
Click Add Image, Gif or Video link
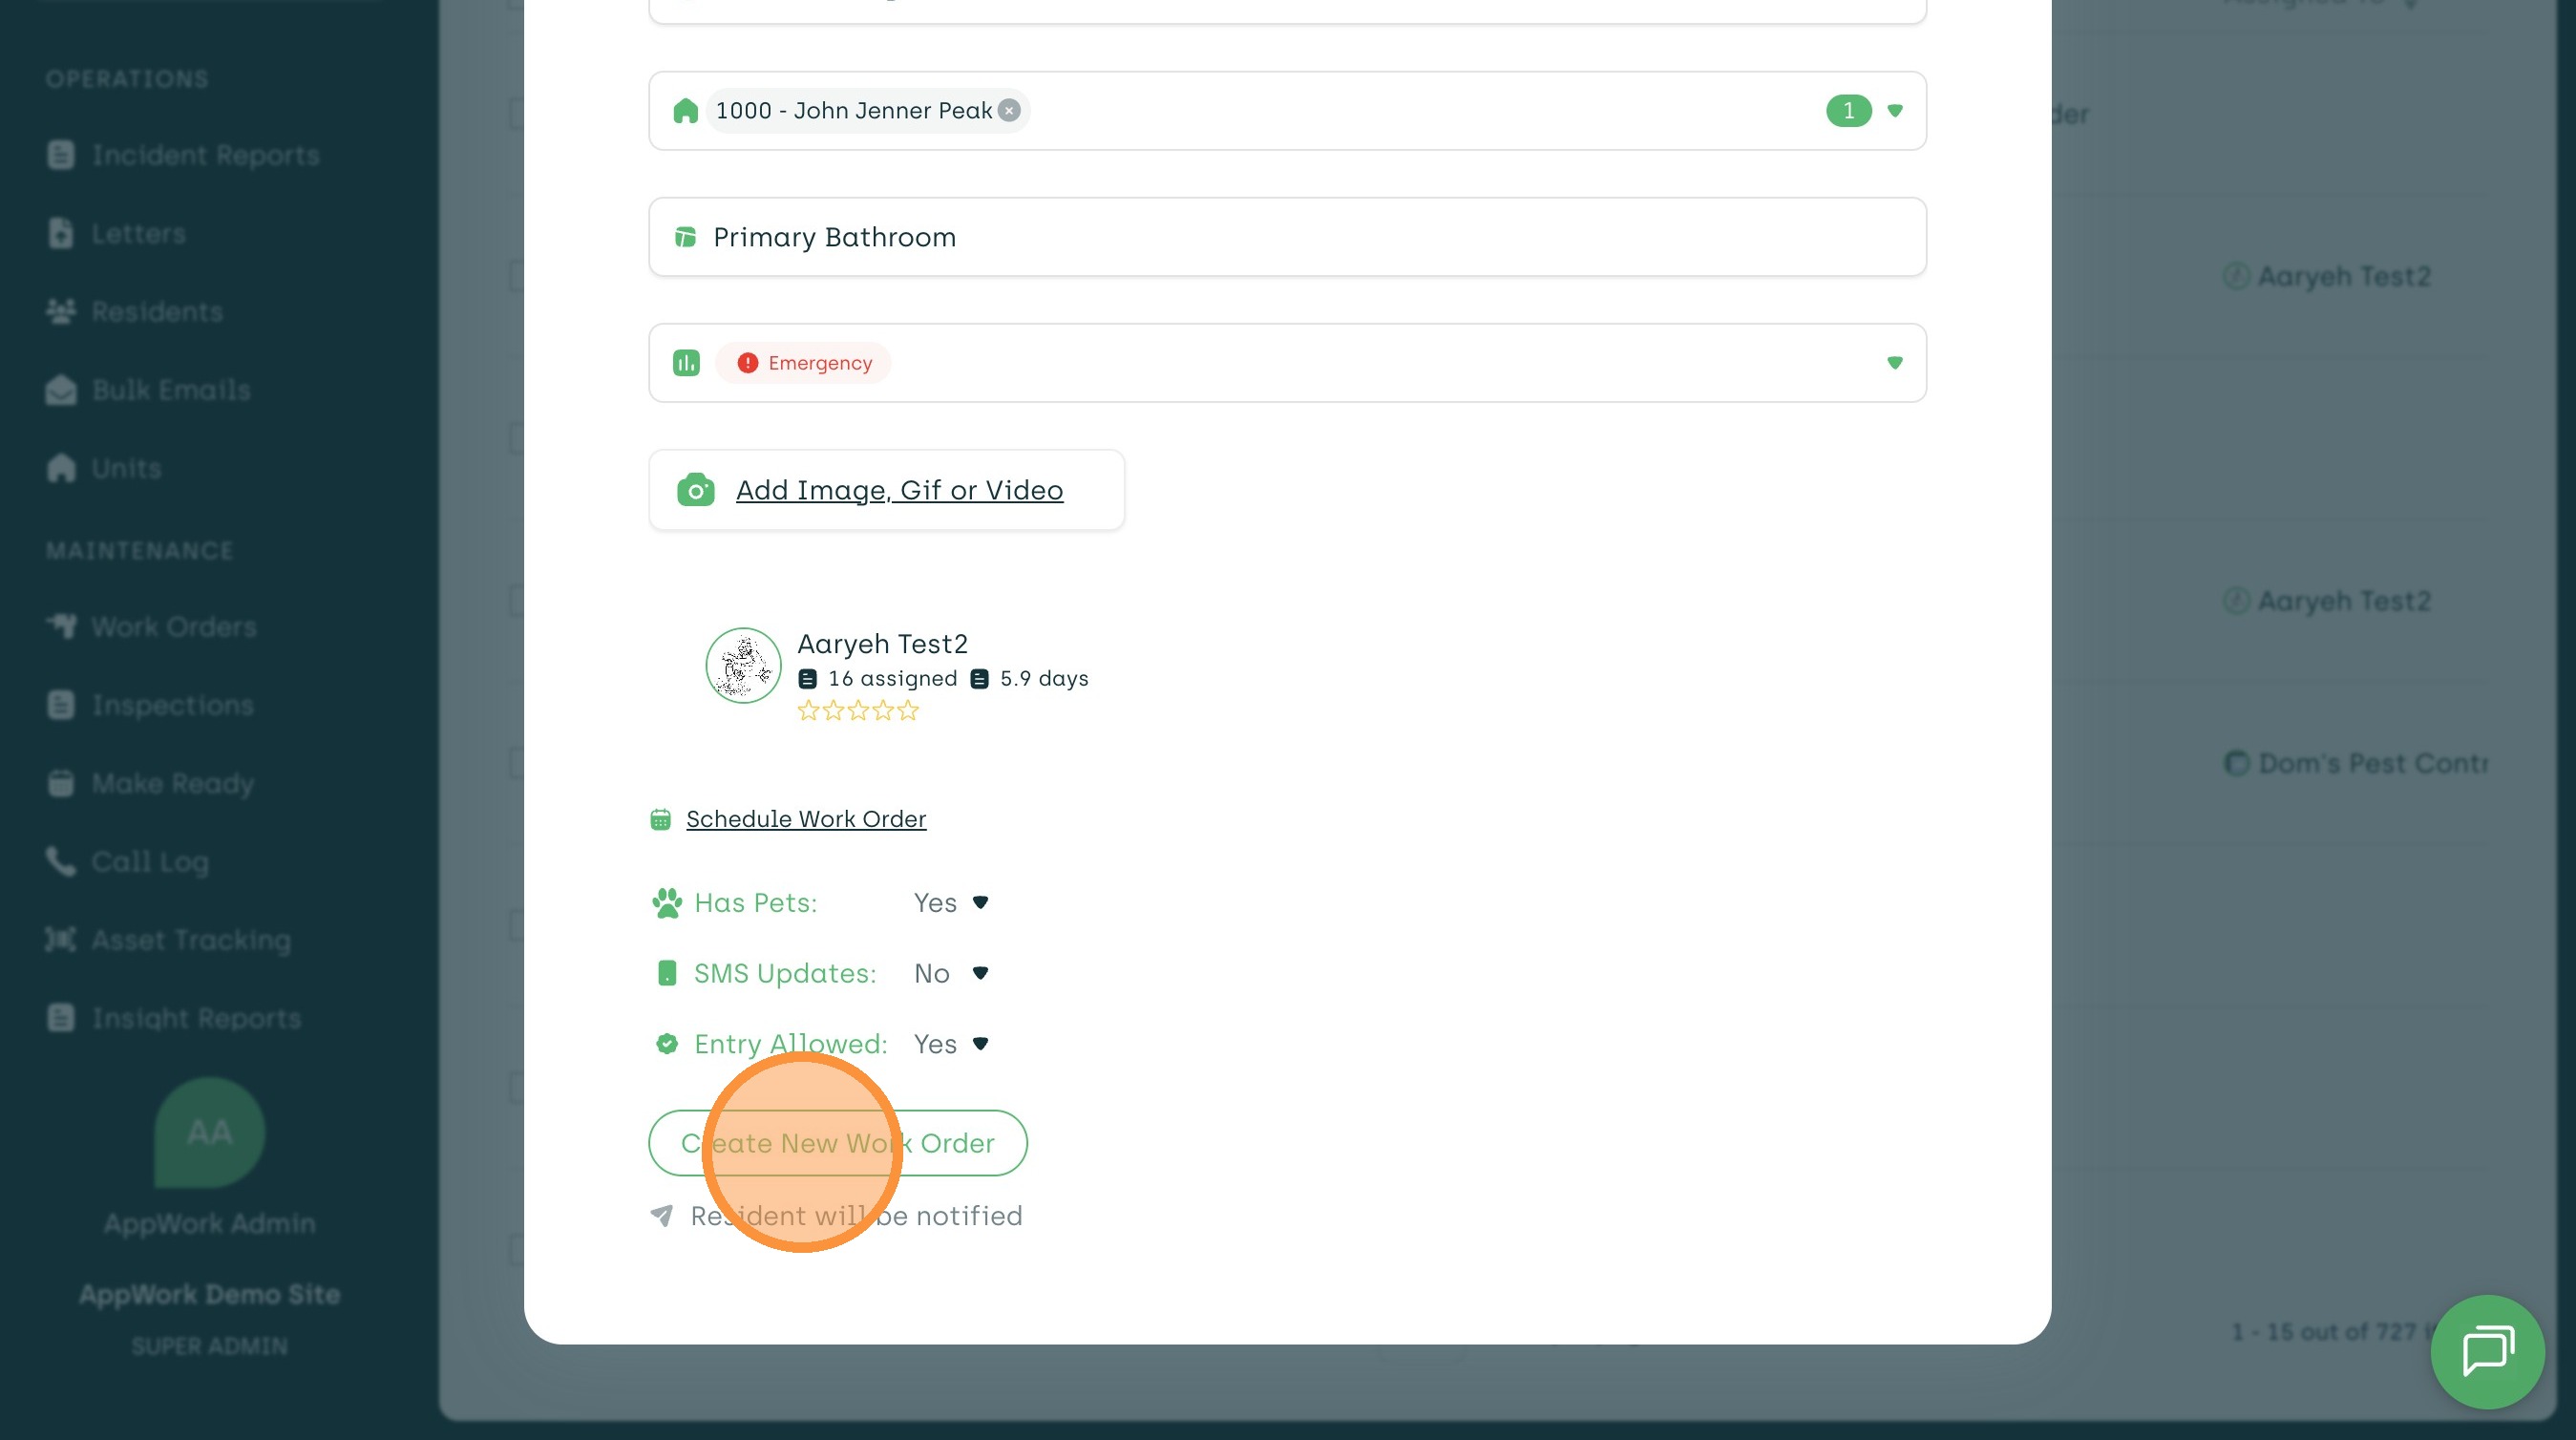[899, 490]
